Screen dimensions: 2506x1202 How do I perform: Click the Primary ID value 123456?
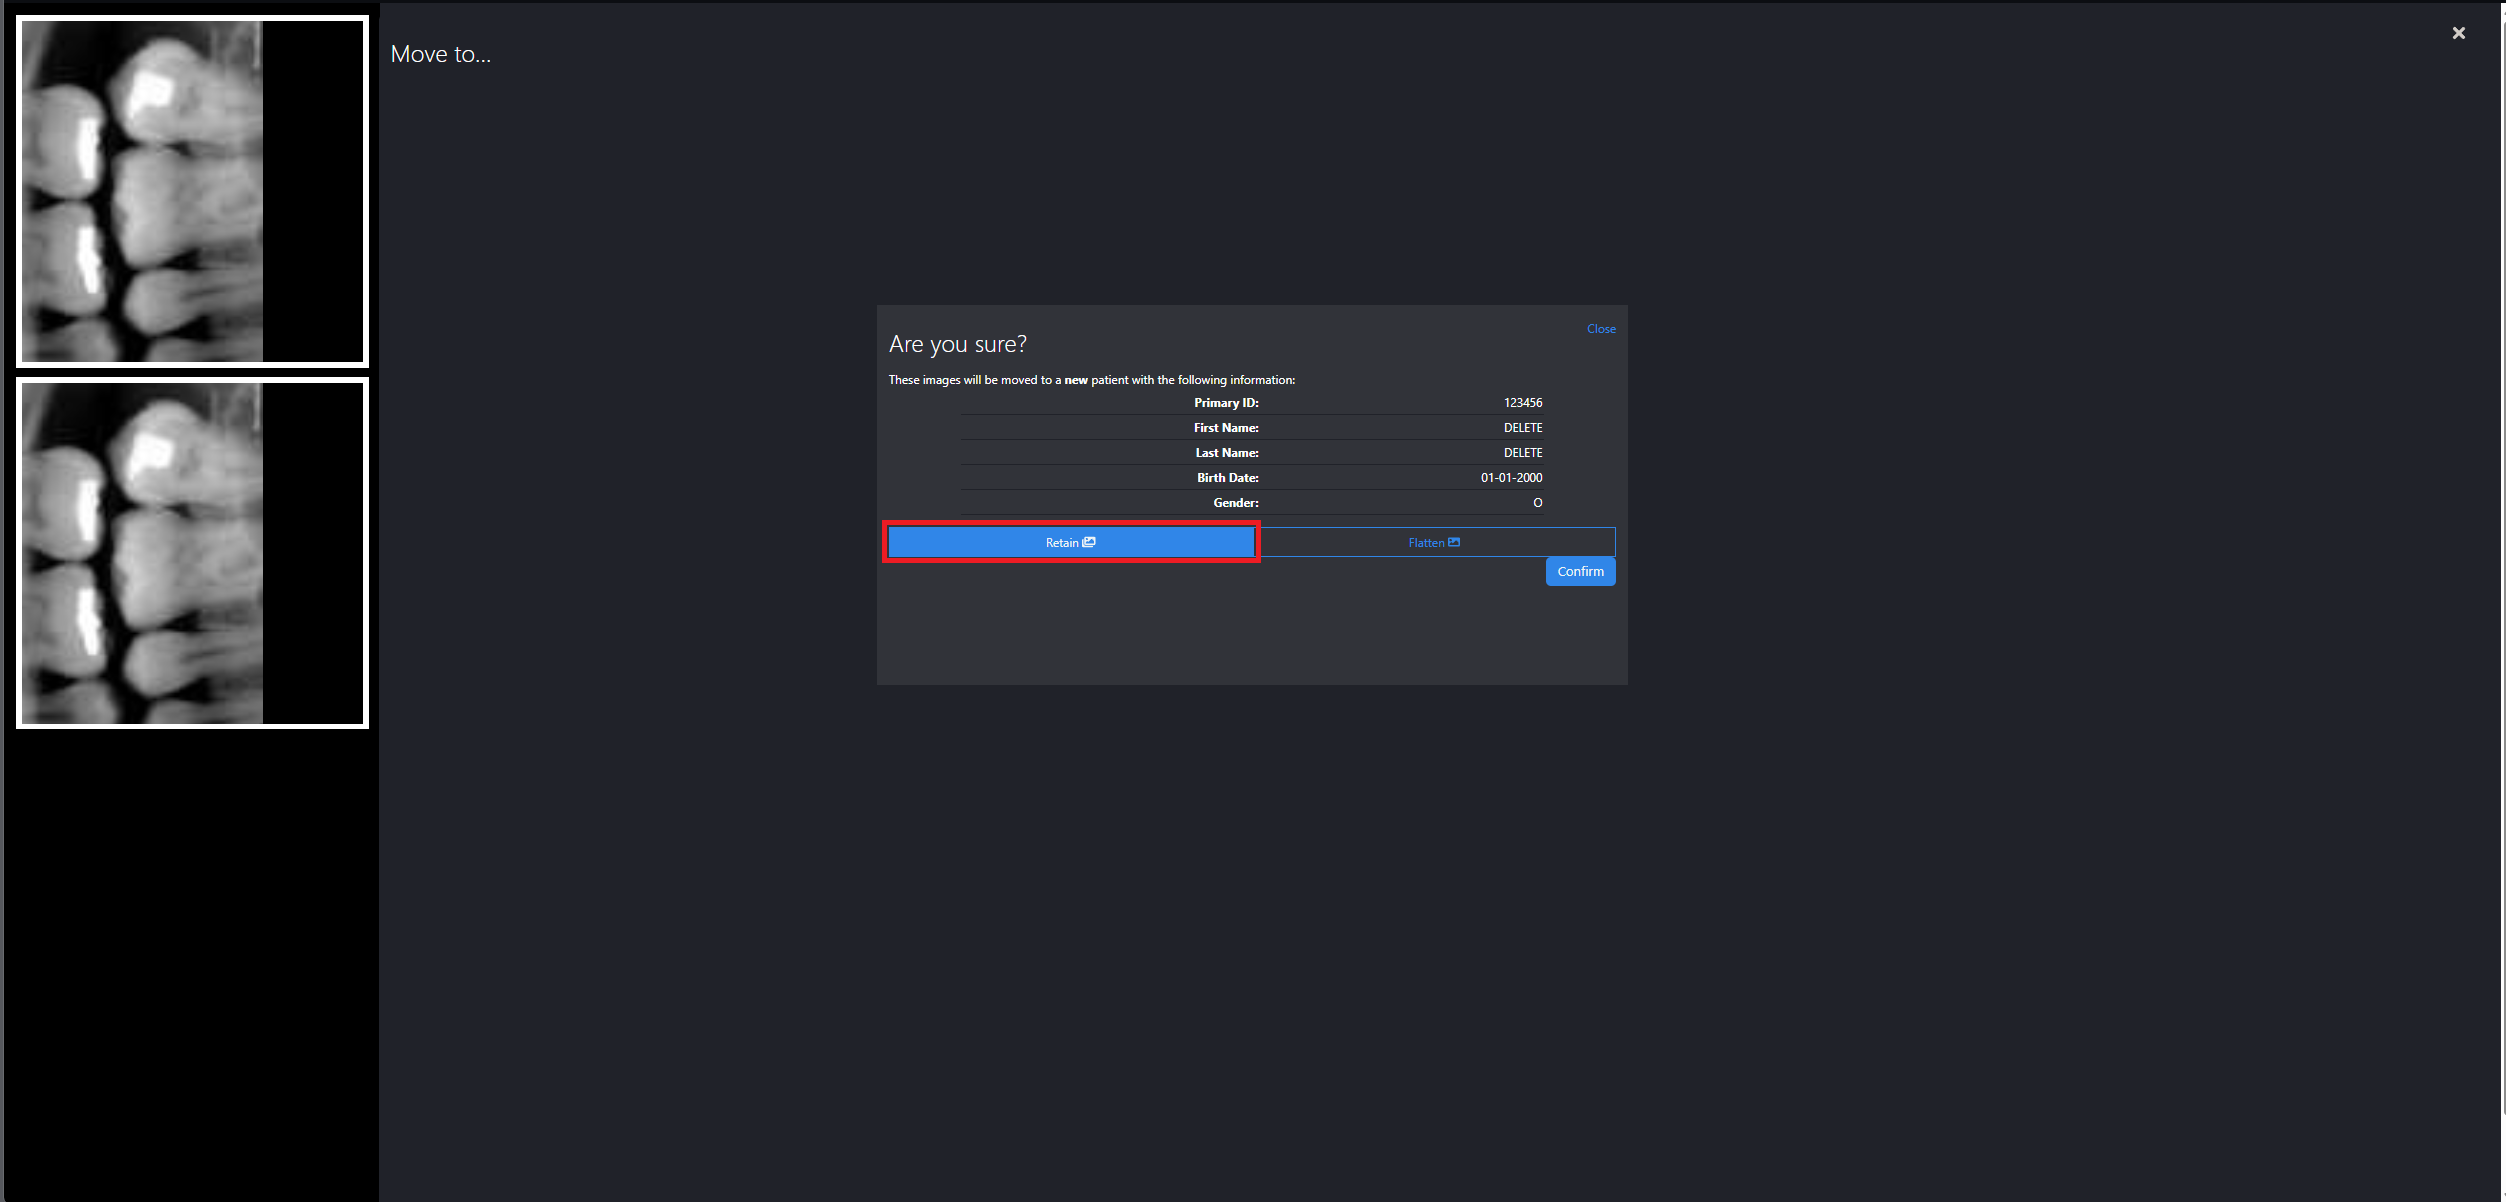coord(1522,403)
